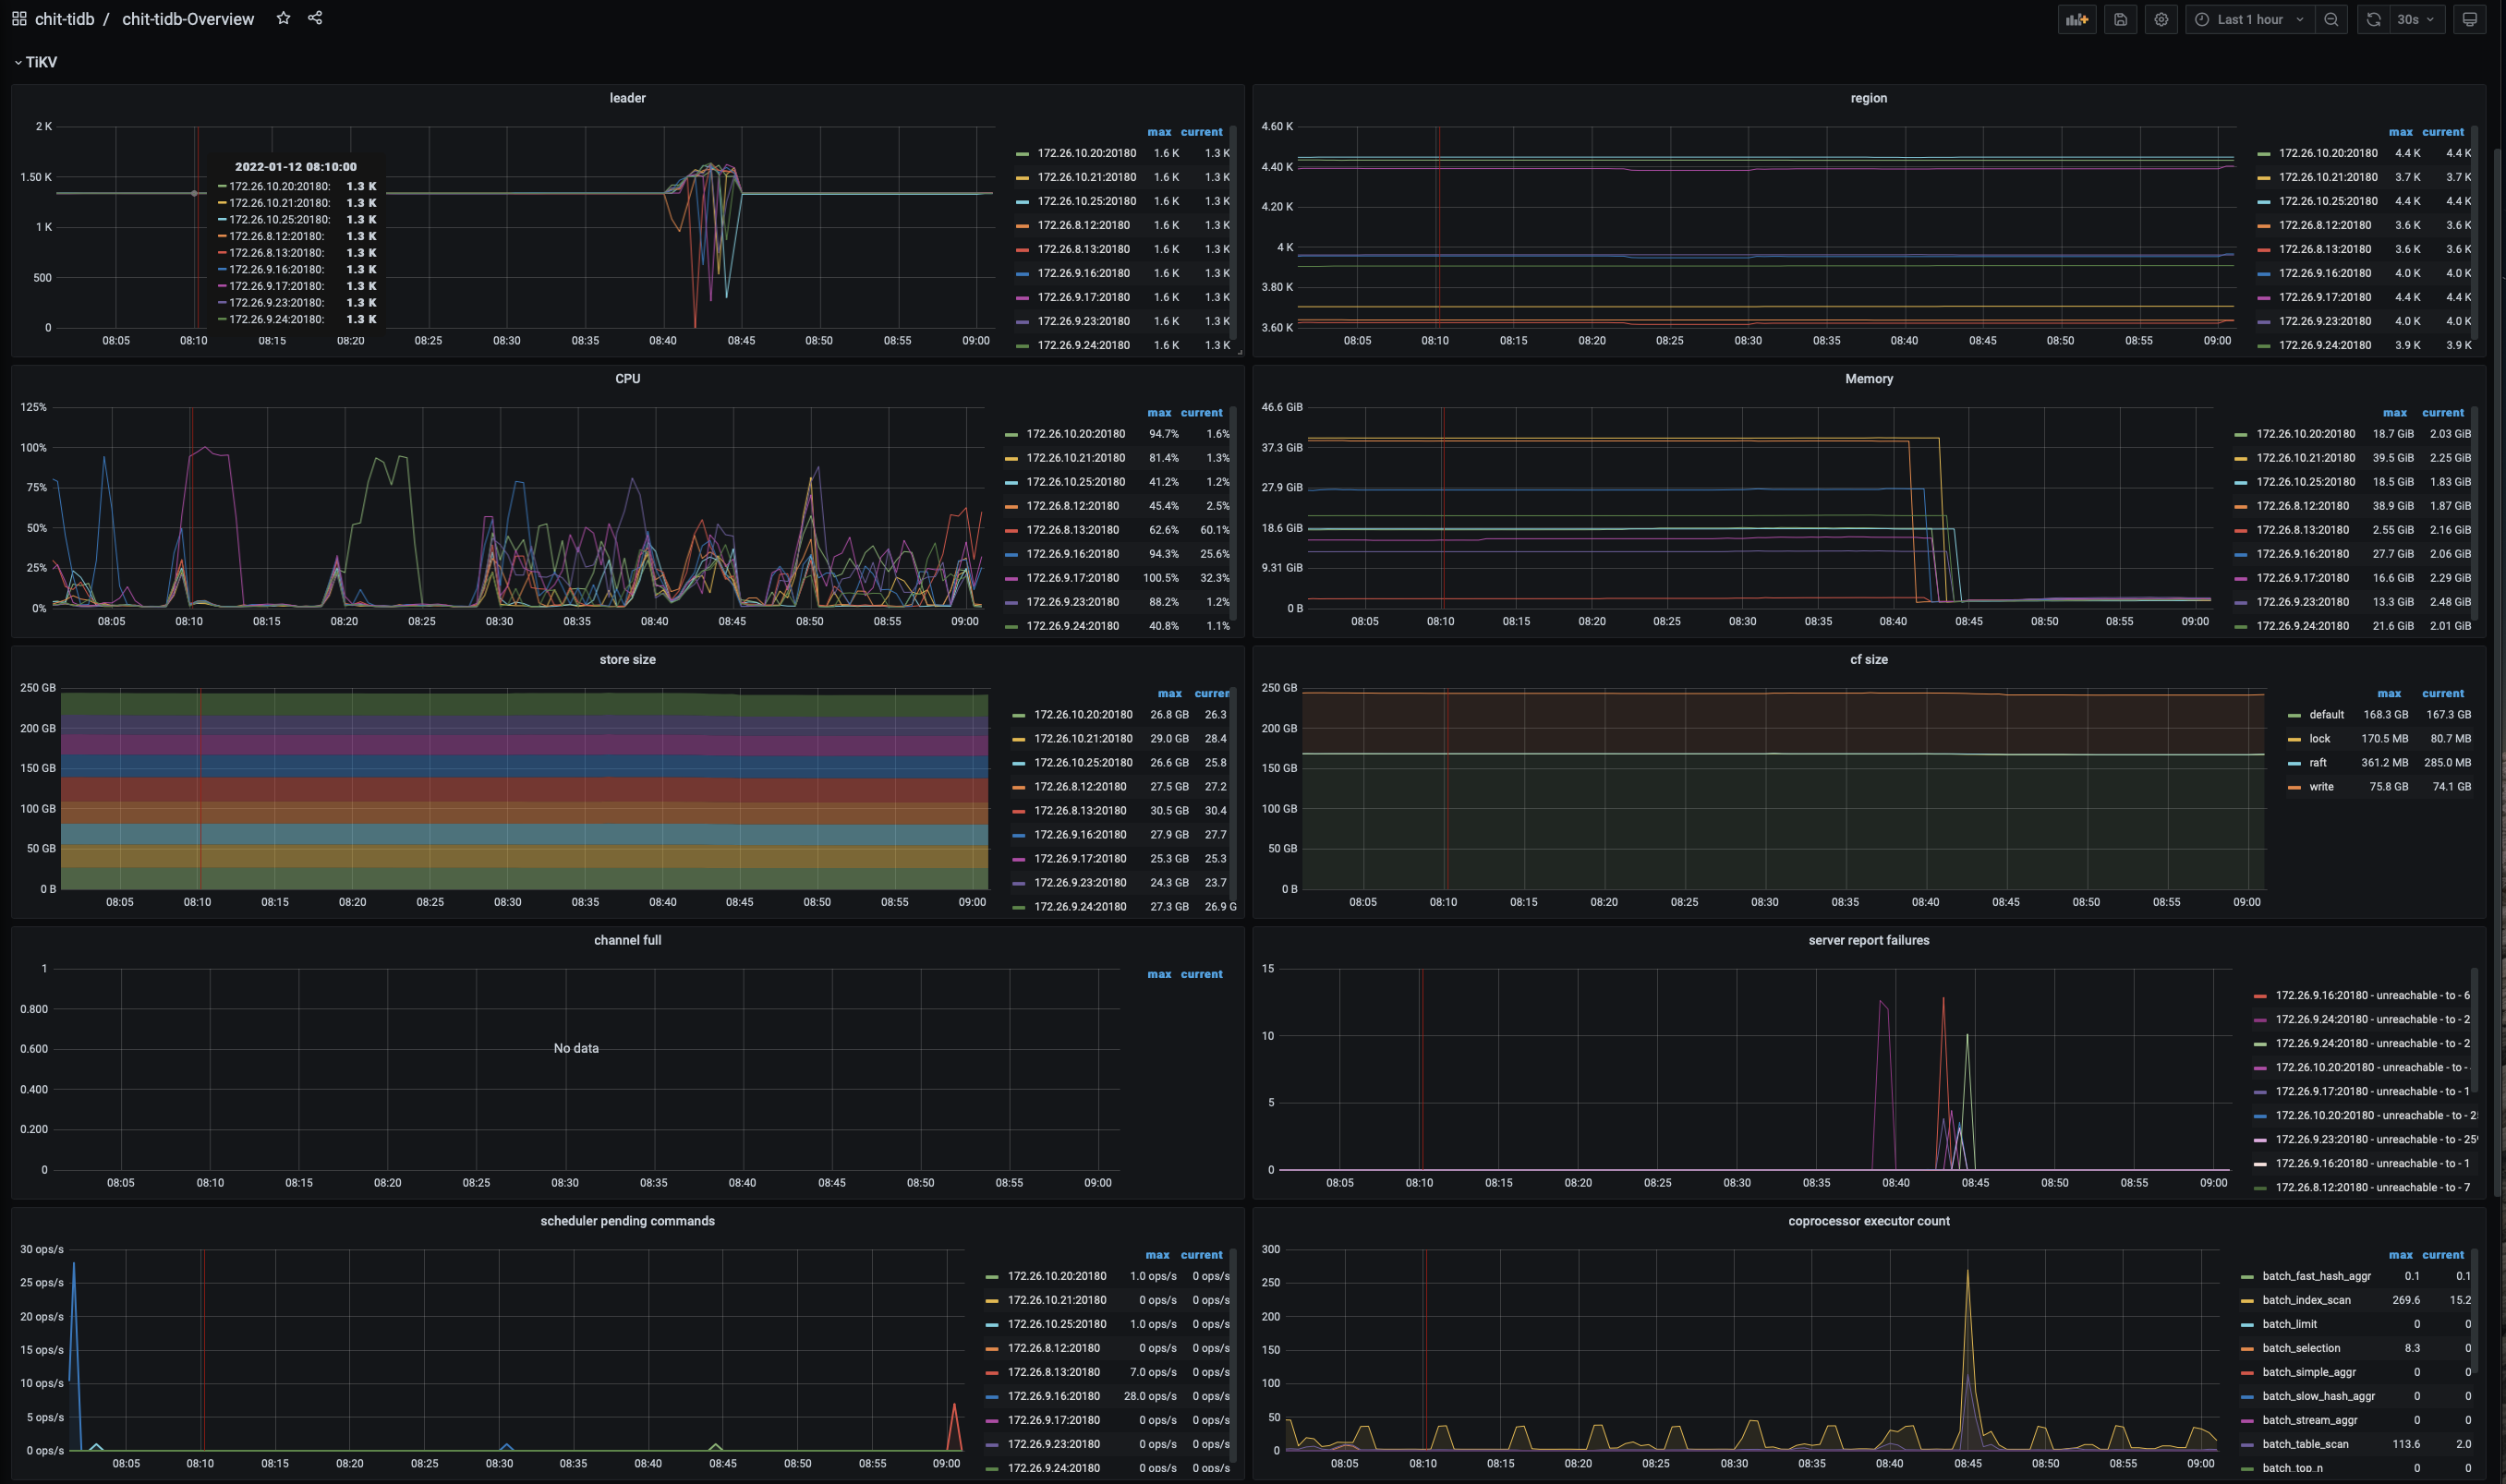2506x1484 pixels.
Task: Save the dashboard via disk icon
Action: 2120,19
